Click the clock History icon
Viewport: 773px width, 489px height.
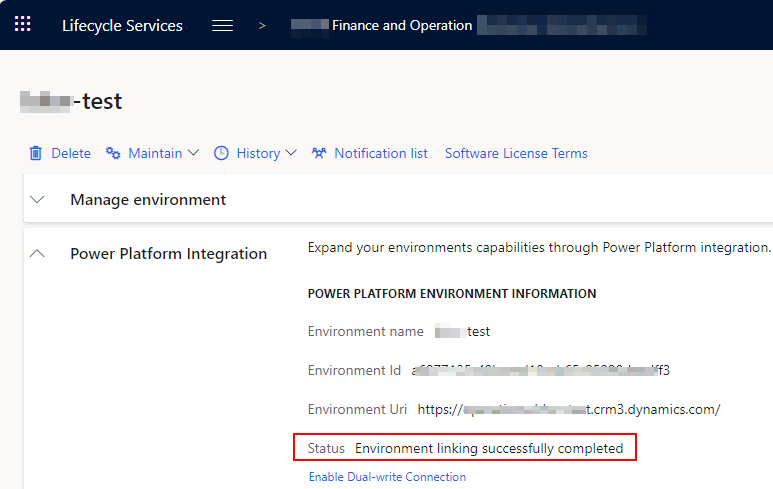click(221, 153)
